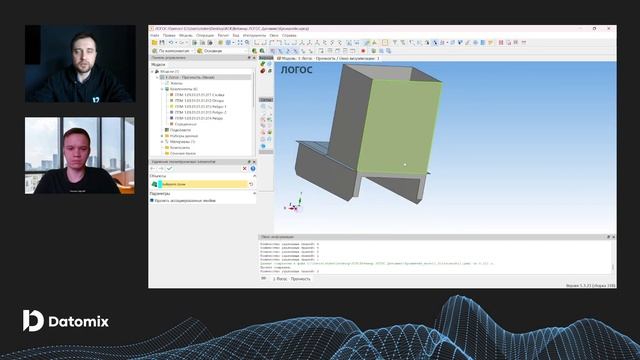Click the coordinate axis triad in the viewport
640x360 pixels.
tap(294, 204)
